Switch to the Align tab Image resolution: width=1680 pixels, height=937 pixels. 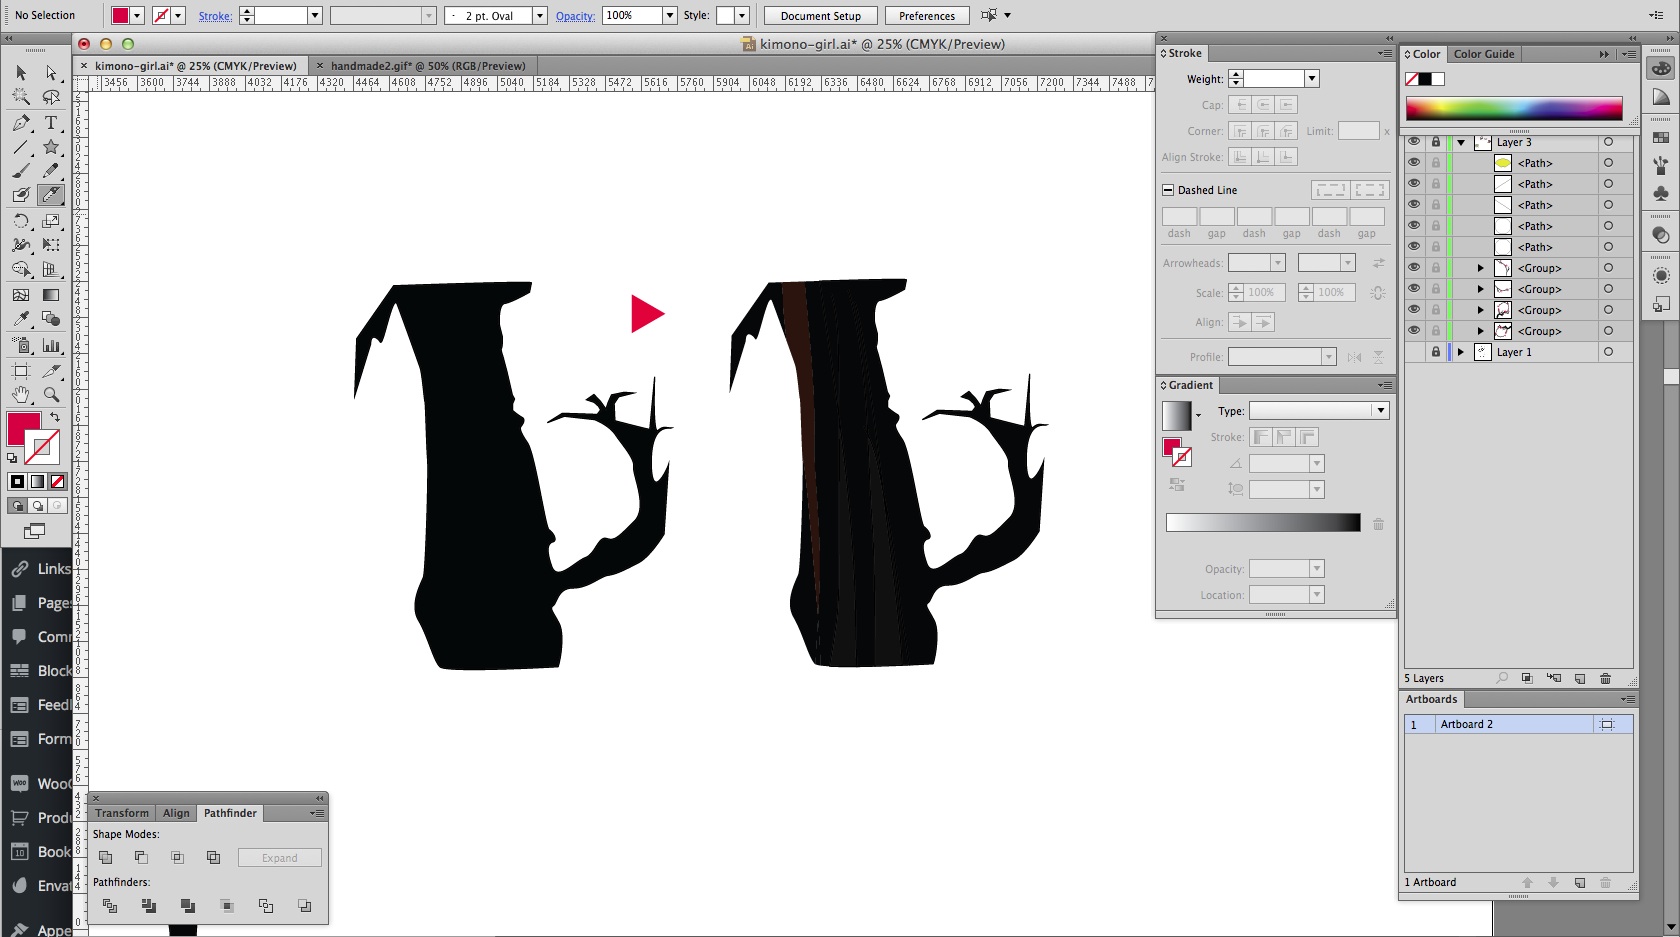pyautogui.click(x=176, y=813)
